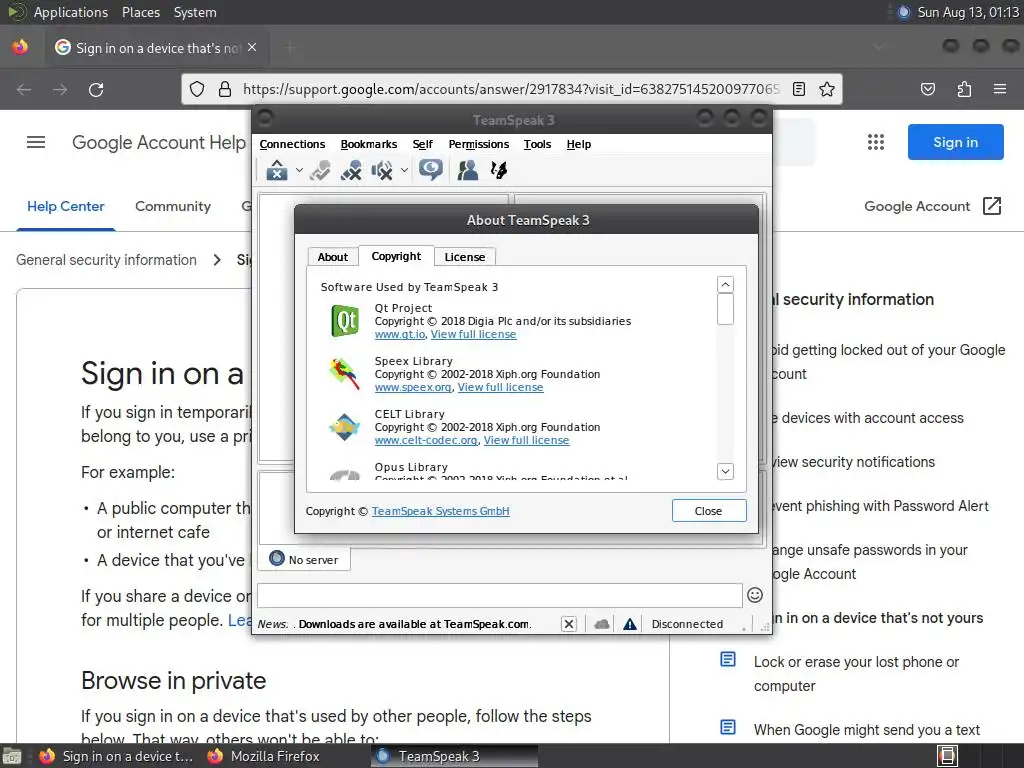Open the Firefox hamburger application menu
Viewport: 1024px width, 768px height.
coord(1000,89)
